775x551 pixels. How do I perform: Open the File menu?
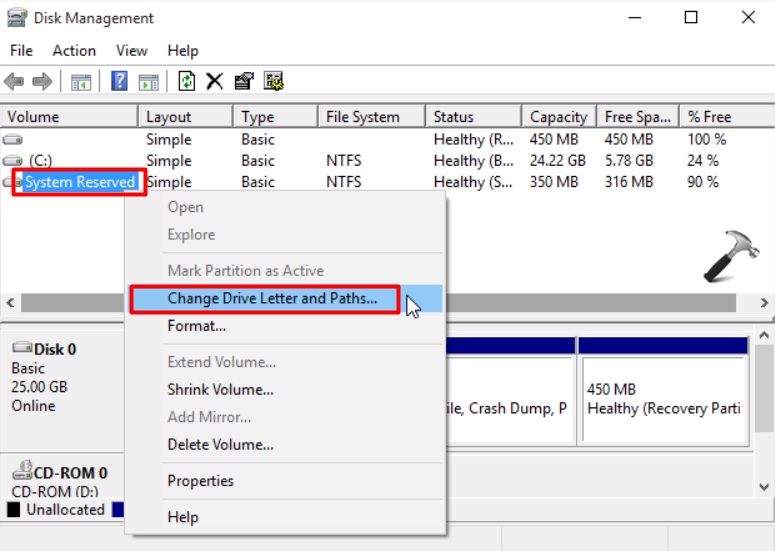coord(21,50)
